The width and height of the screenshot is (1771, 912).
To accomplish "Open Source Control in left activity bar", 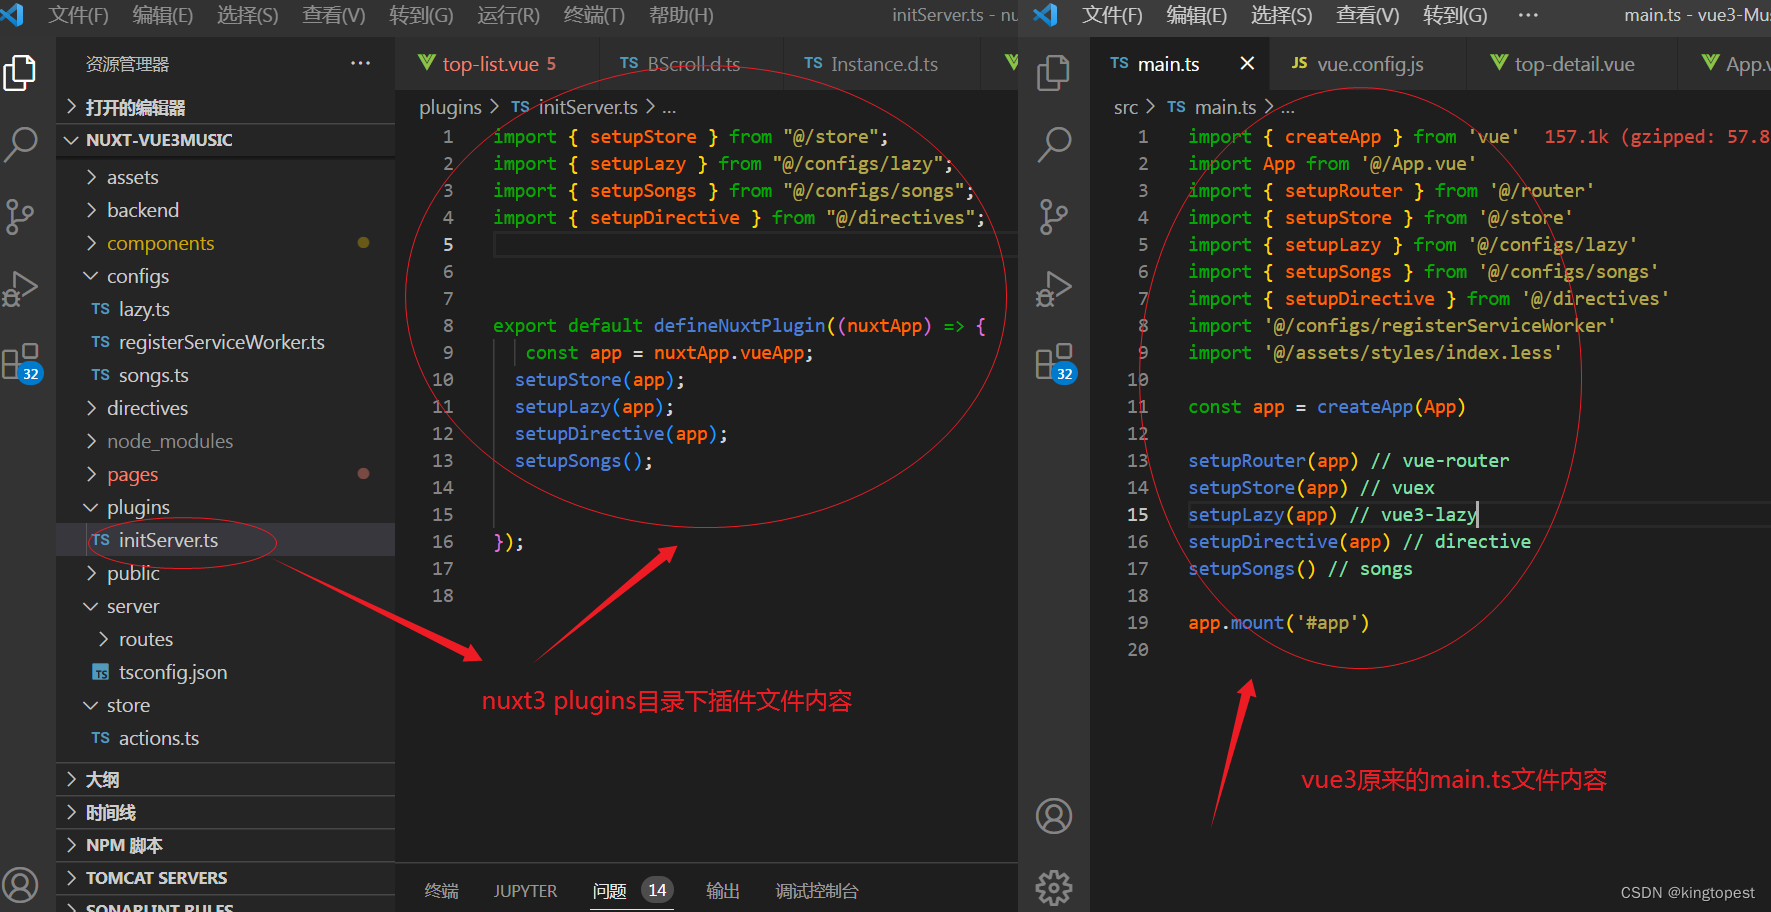I will (20, 216).
